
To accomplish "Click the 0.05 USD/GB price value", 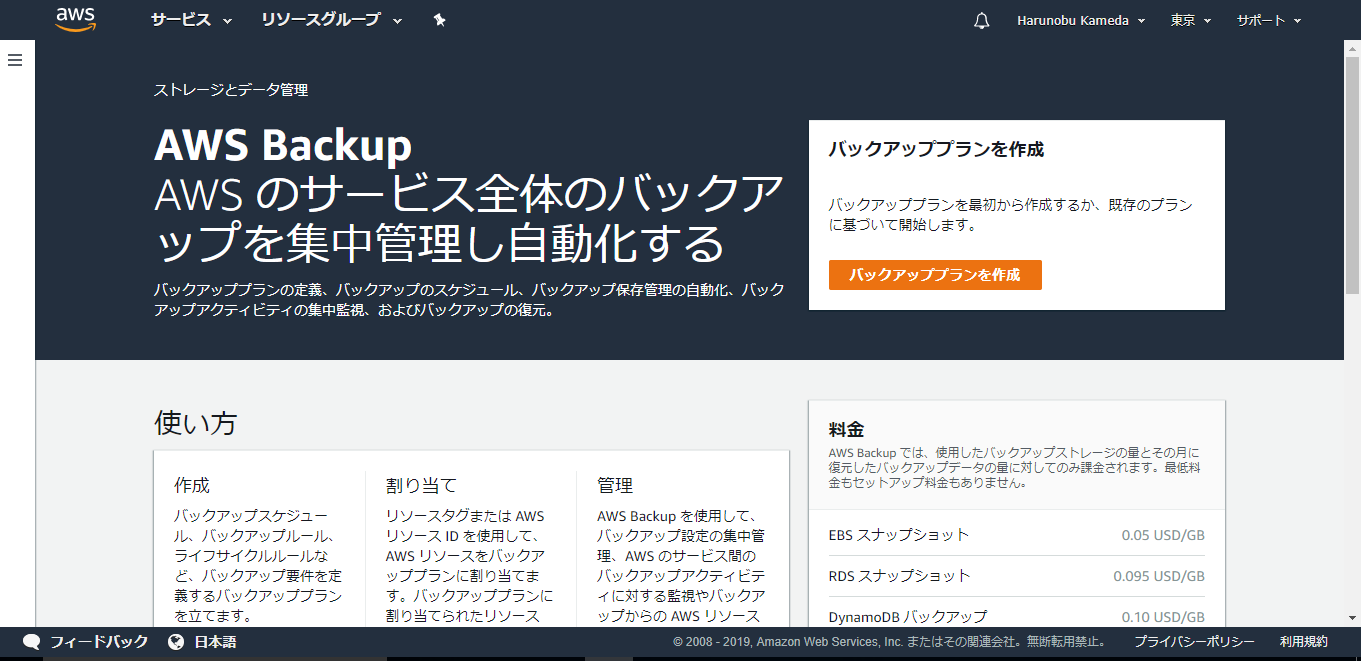I will 1163,535.
